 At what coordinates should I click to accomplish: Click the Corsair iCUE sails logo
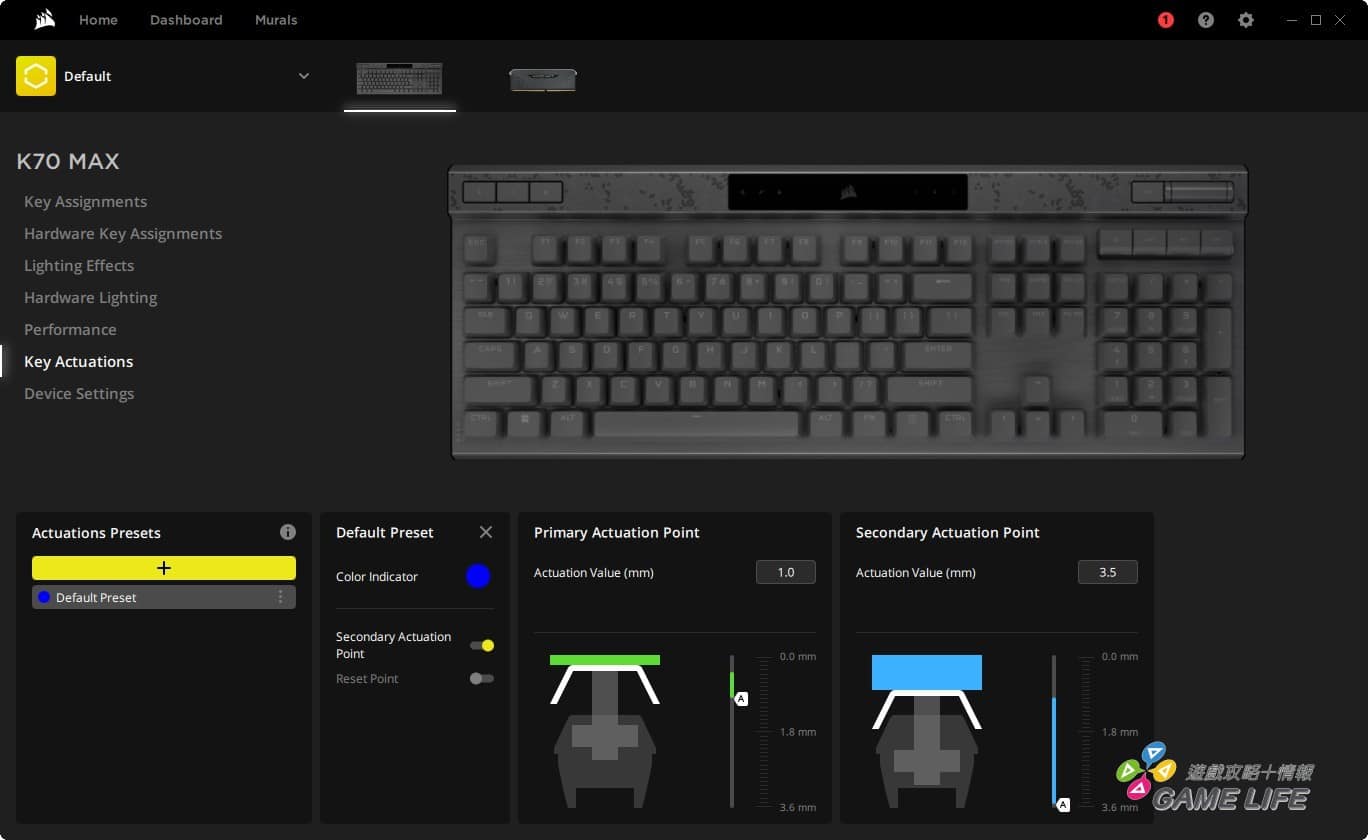coord(44,20)
